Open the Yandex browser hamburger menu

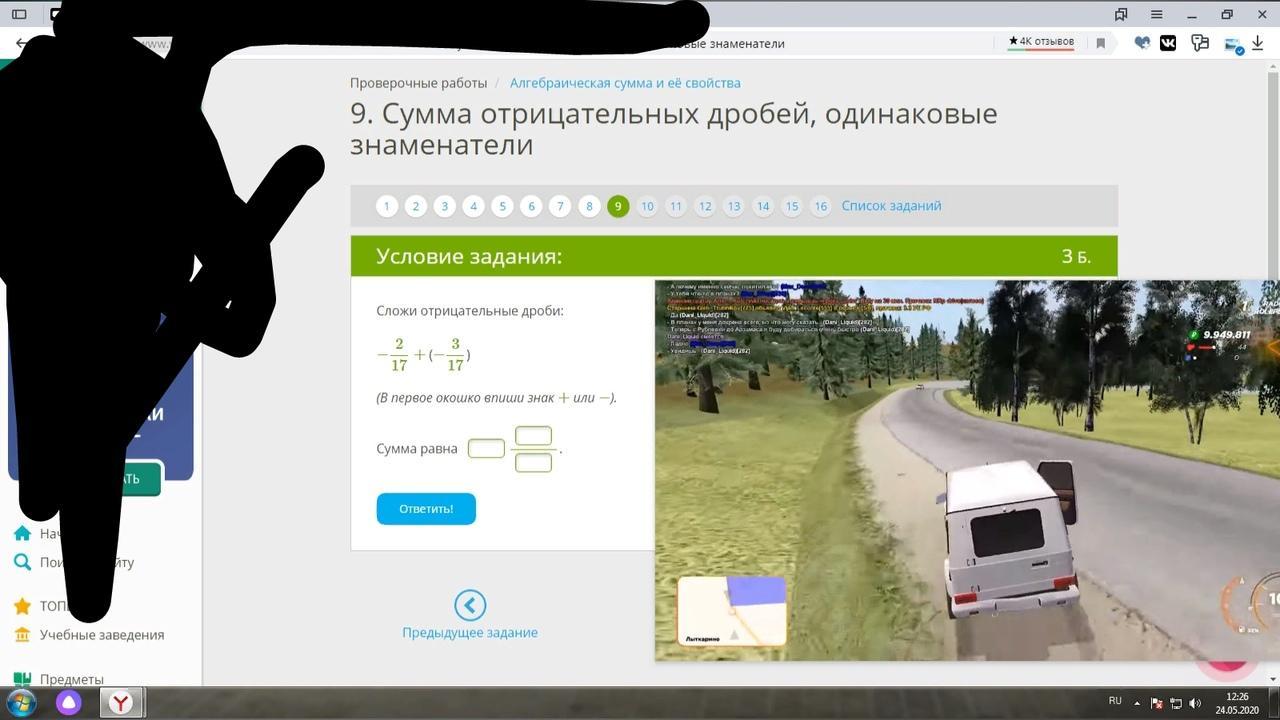1156,15
